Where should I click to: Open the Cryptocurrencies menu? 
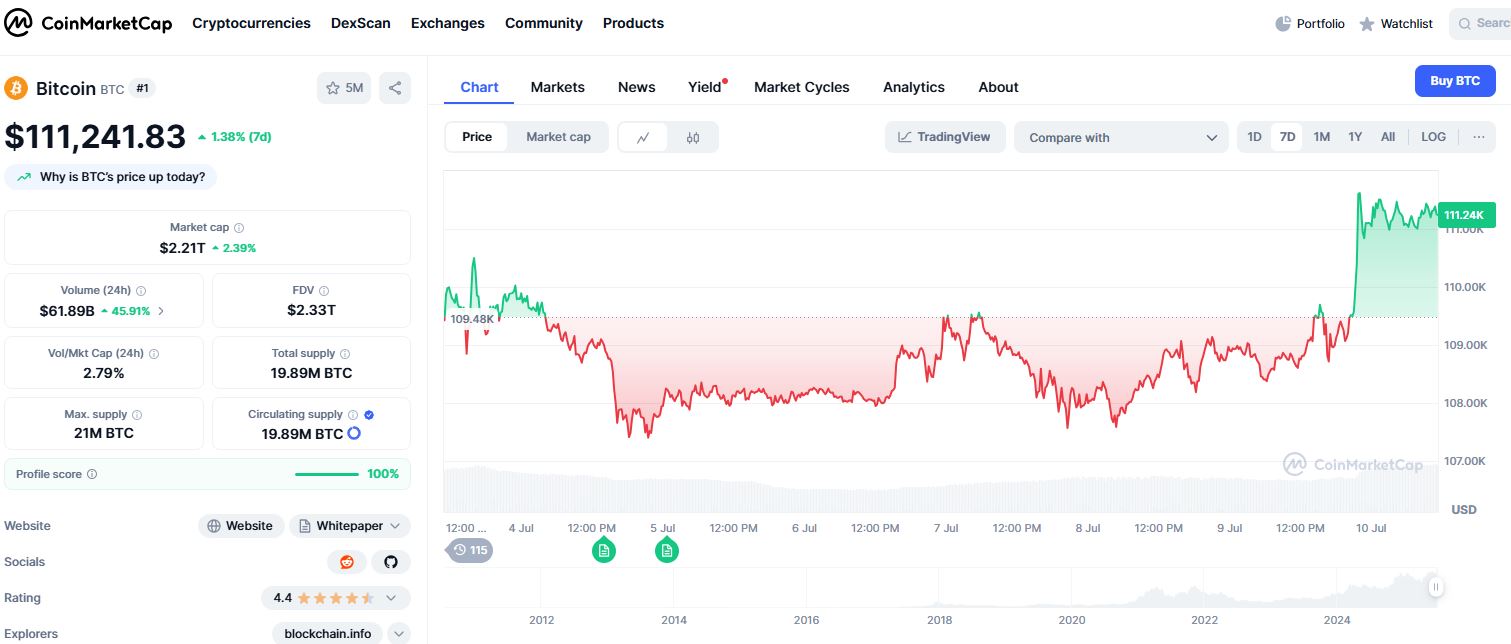click(251, 23)
